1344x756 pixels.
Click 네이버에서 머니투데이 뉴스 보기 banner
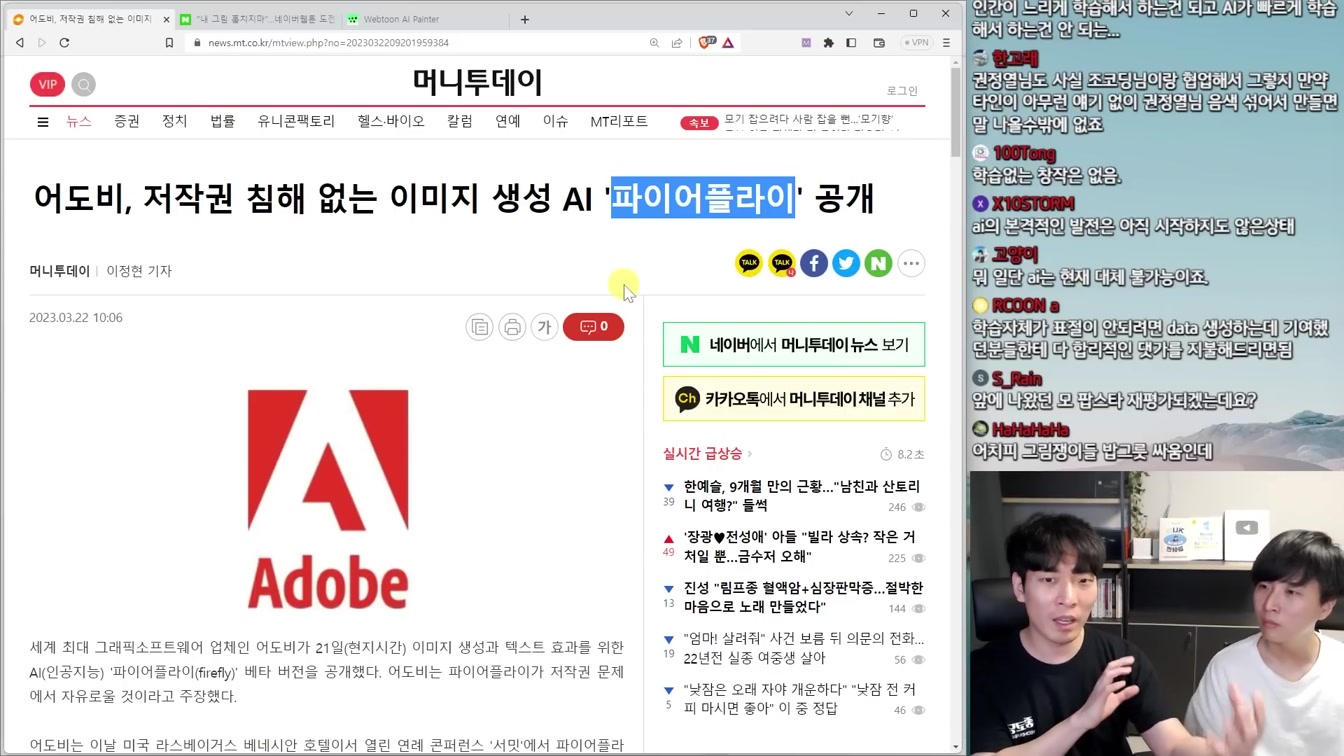click(794, 345)
